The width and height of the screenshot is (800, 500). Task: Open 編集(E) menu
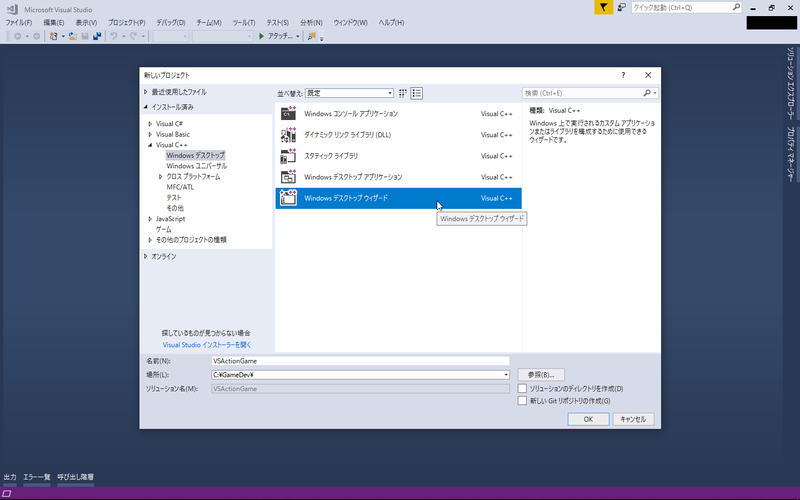[54, 22]
